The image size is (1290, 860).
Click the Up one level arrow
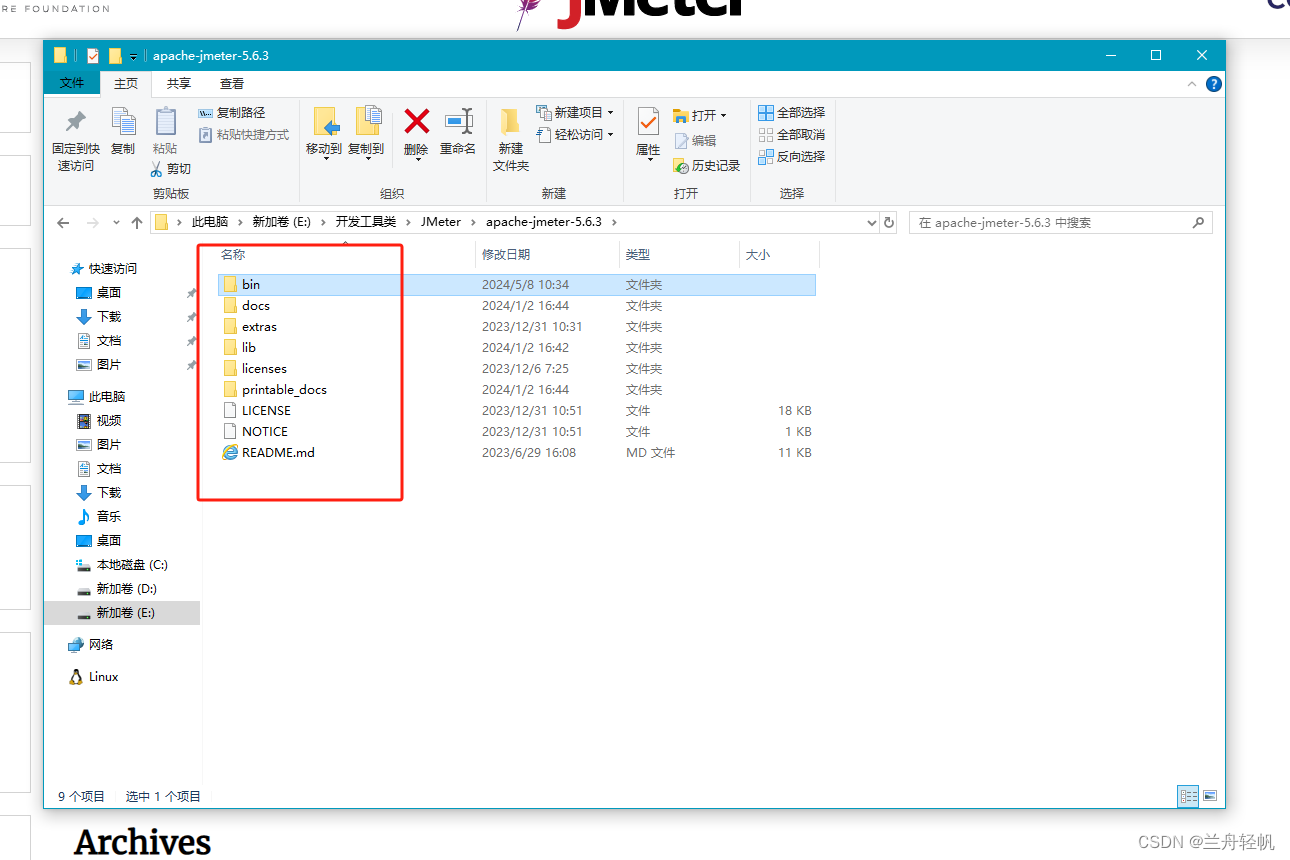[x=137, y=223]
